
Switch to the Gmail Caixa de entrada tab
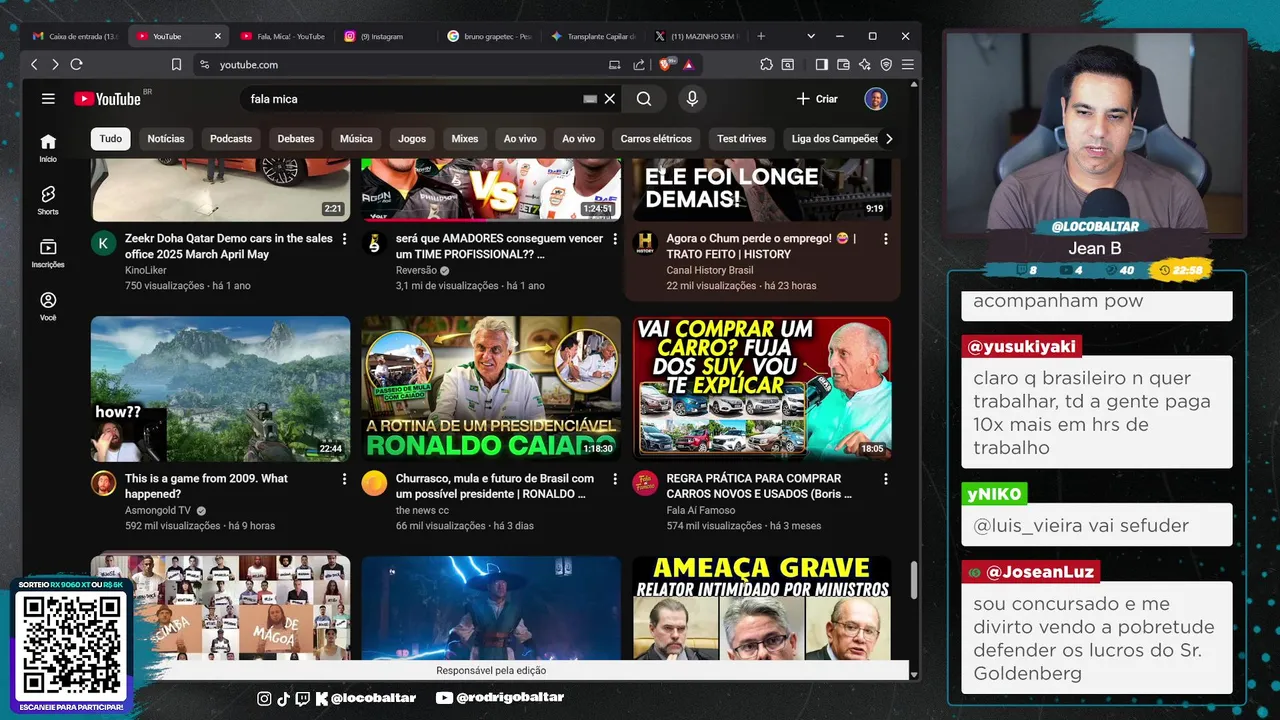tap(75, 36)
